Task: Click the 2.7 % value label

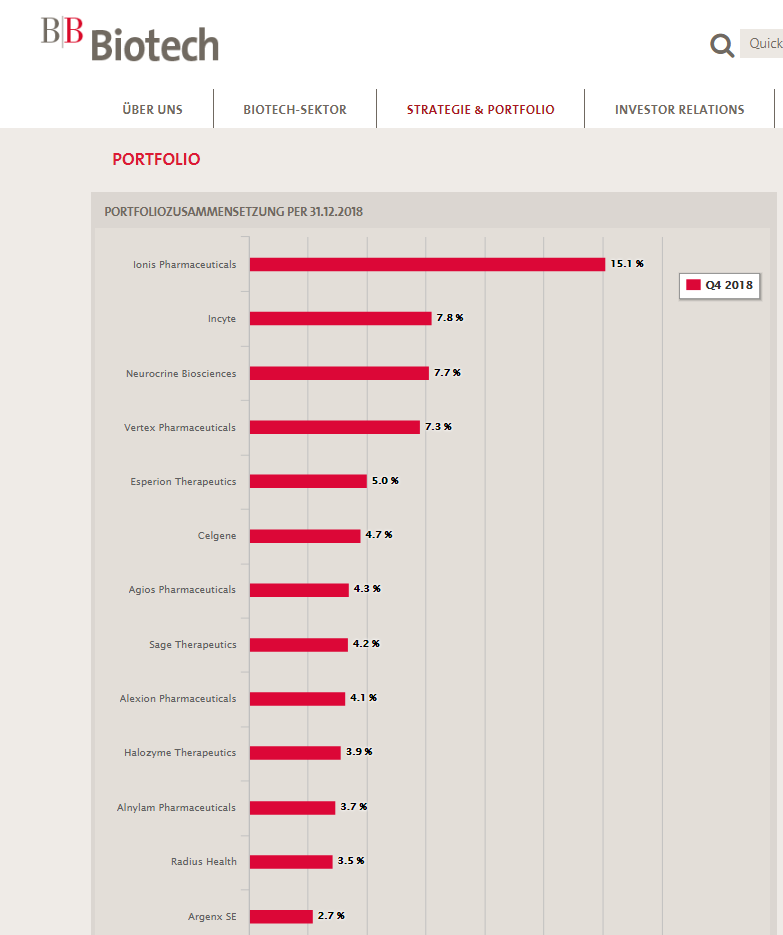Action: click(x=331, y=916)
